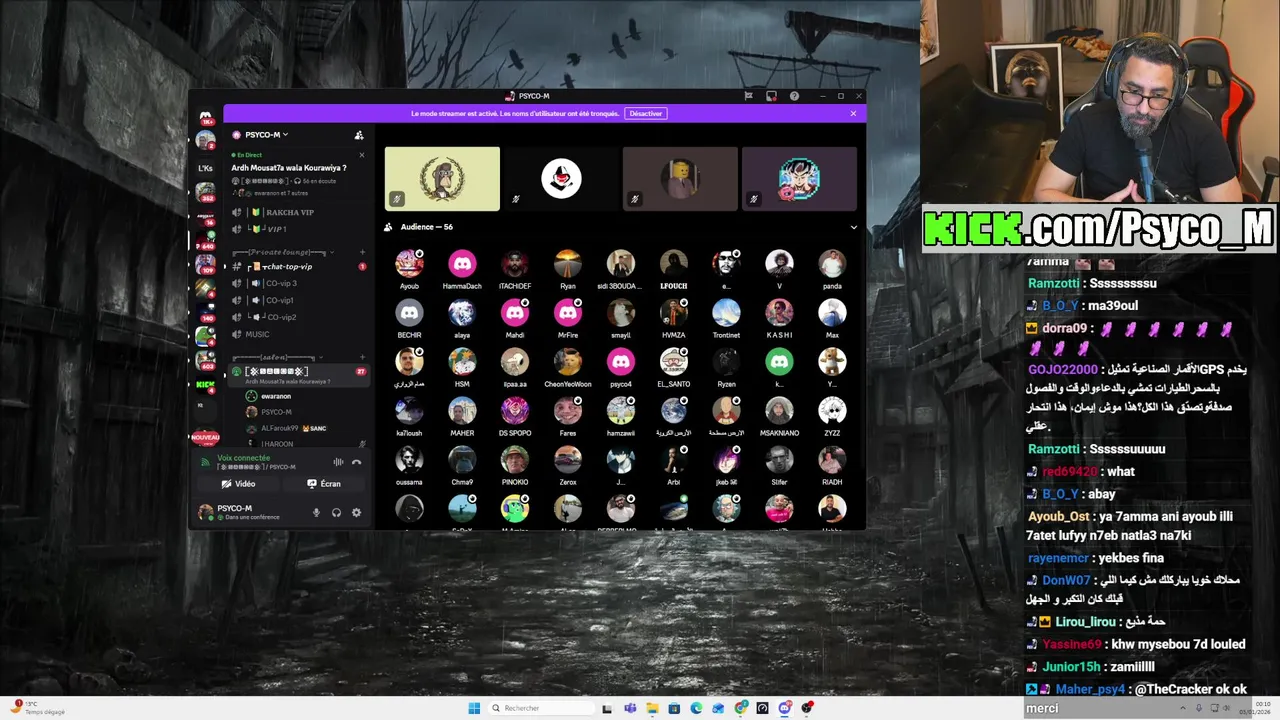Open Task View on taskbar
This screenshot has height=720, width=1280.
point(607,708)
